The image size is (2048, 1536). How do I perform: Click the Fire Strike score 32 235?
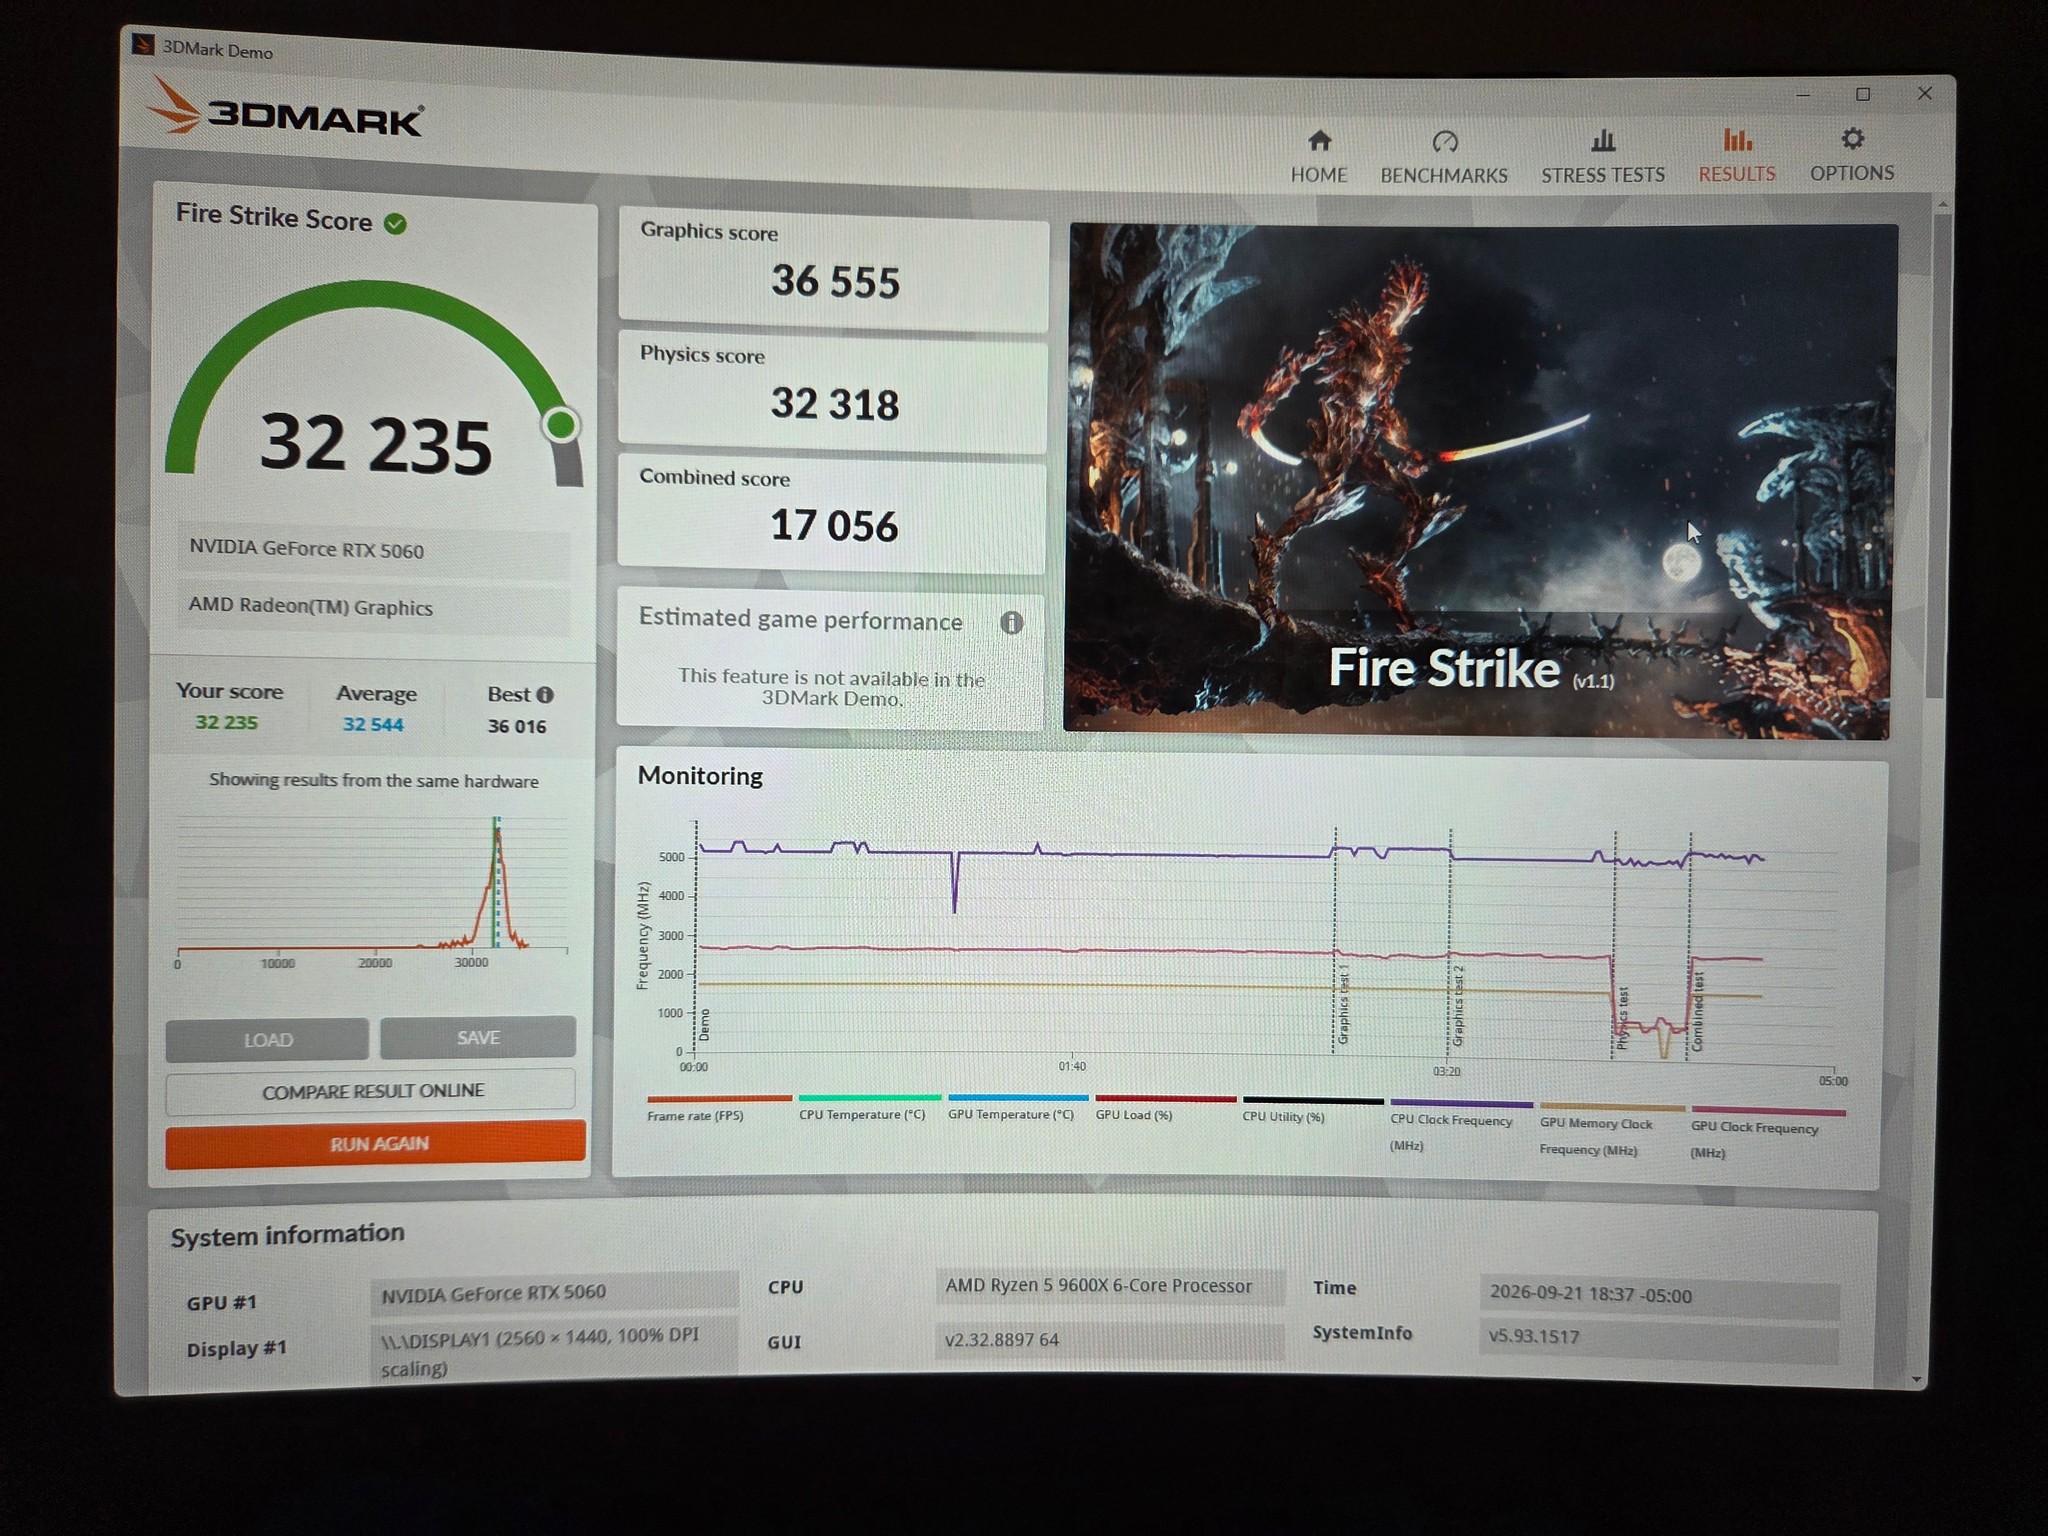[376, 443]
